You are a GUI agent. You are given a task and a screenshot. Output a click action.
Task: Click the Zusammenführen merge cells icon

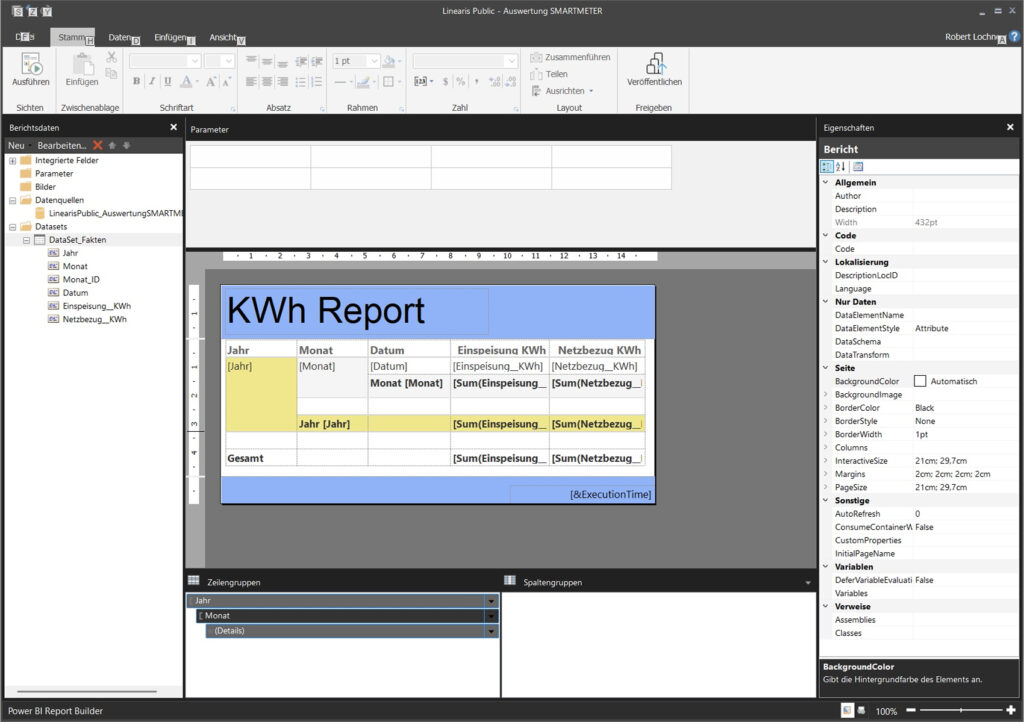(537, 57)
